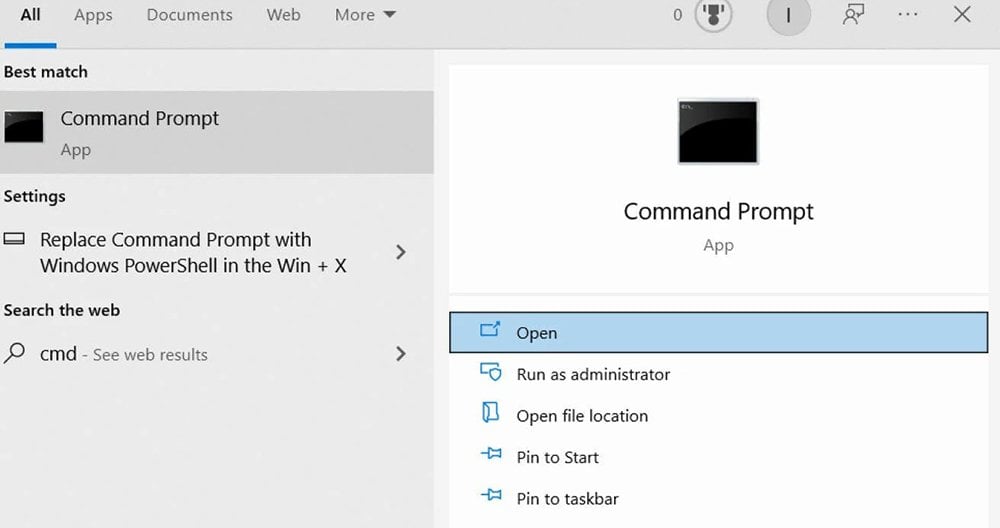The height and width of the screenshot is (528, 1000).
Task: Click the user account avatar circle
Action: 788,15
